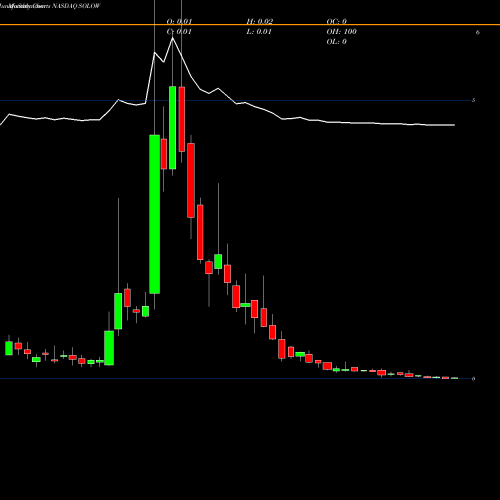Click the orange horizontal line at the top
Screen dimensions: 500x500
coord(250,24)
